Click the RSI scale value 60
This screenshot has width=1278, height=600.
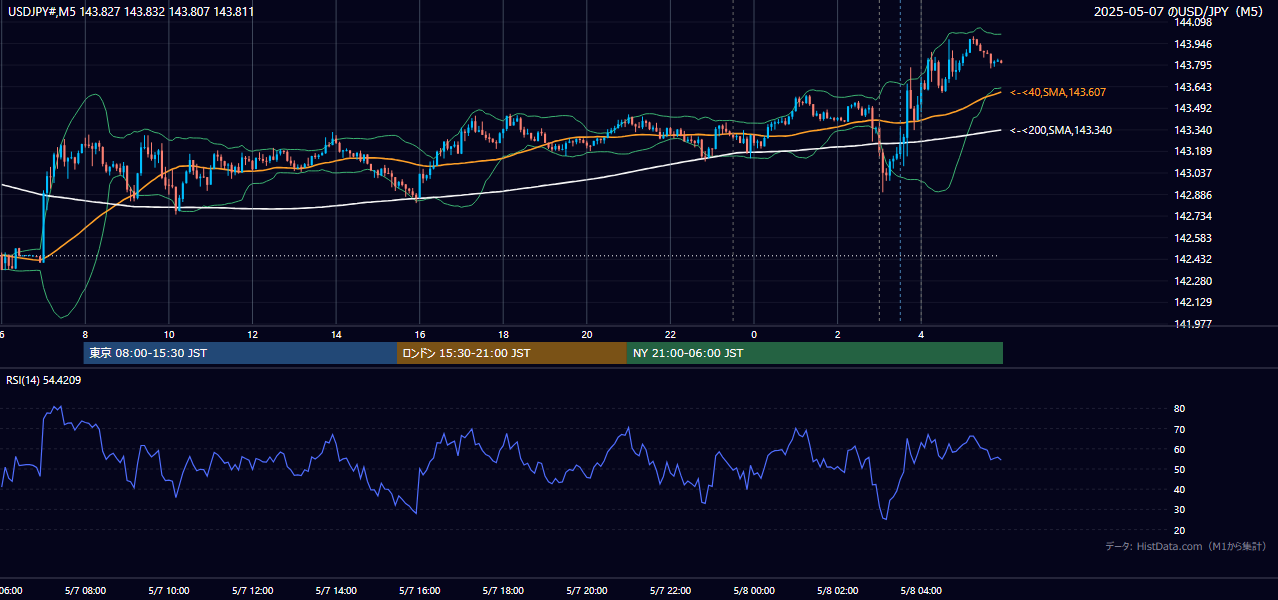point(1180,449)
